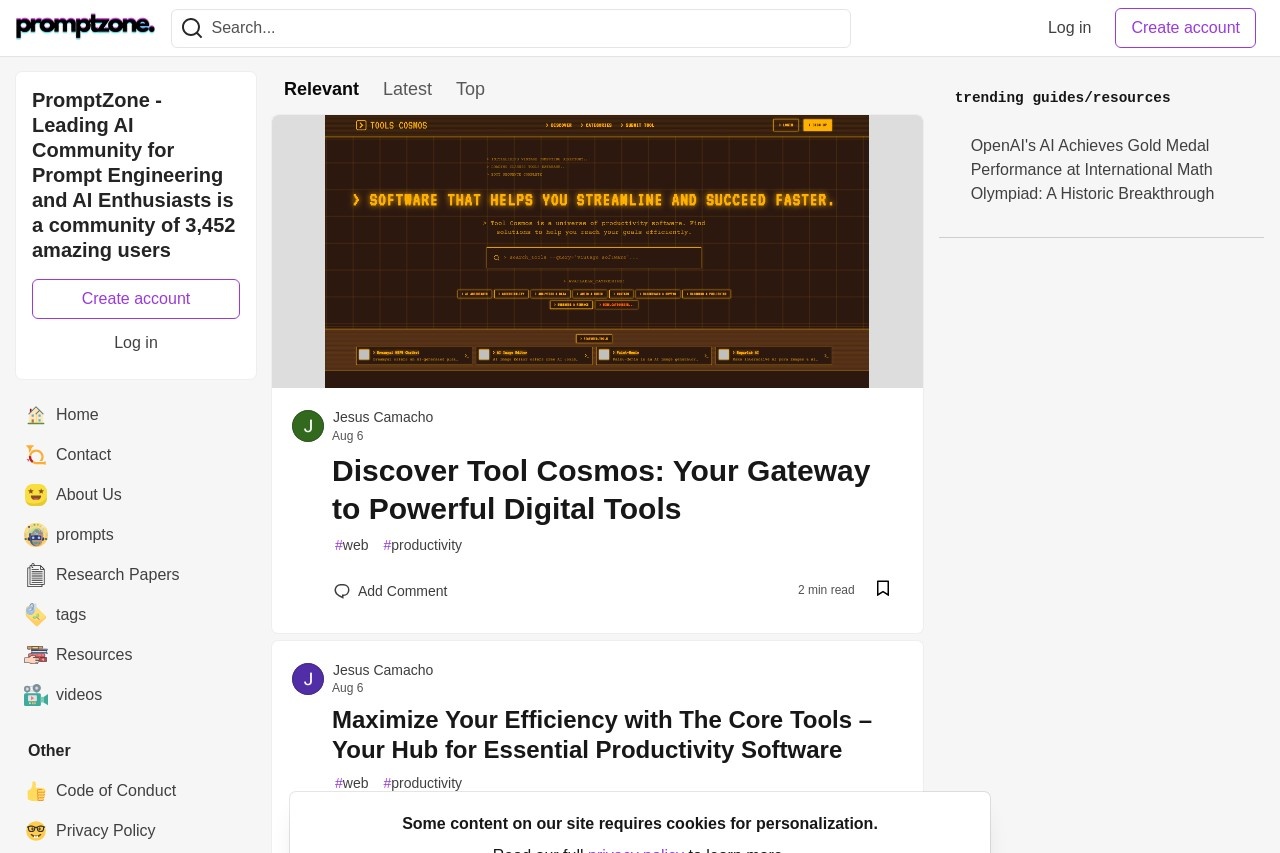Bookmark the Tool Cosmos post
The height and width of the screenshot is (853, 1280).
[x=883, y=589]
